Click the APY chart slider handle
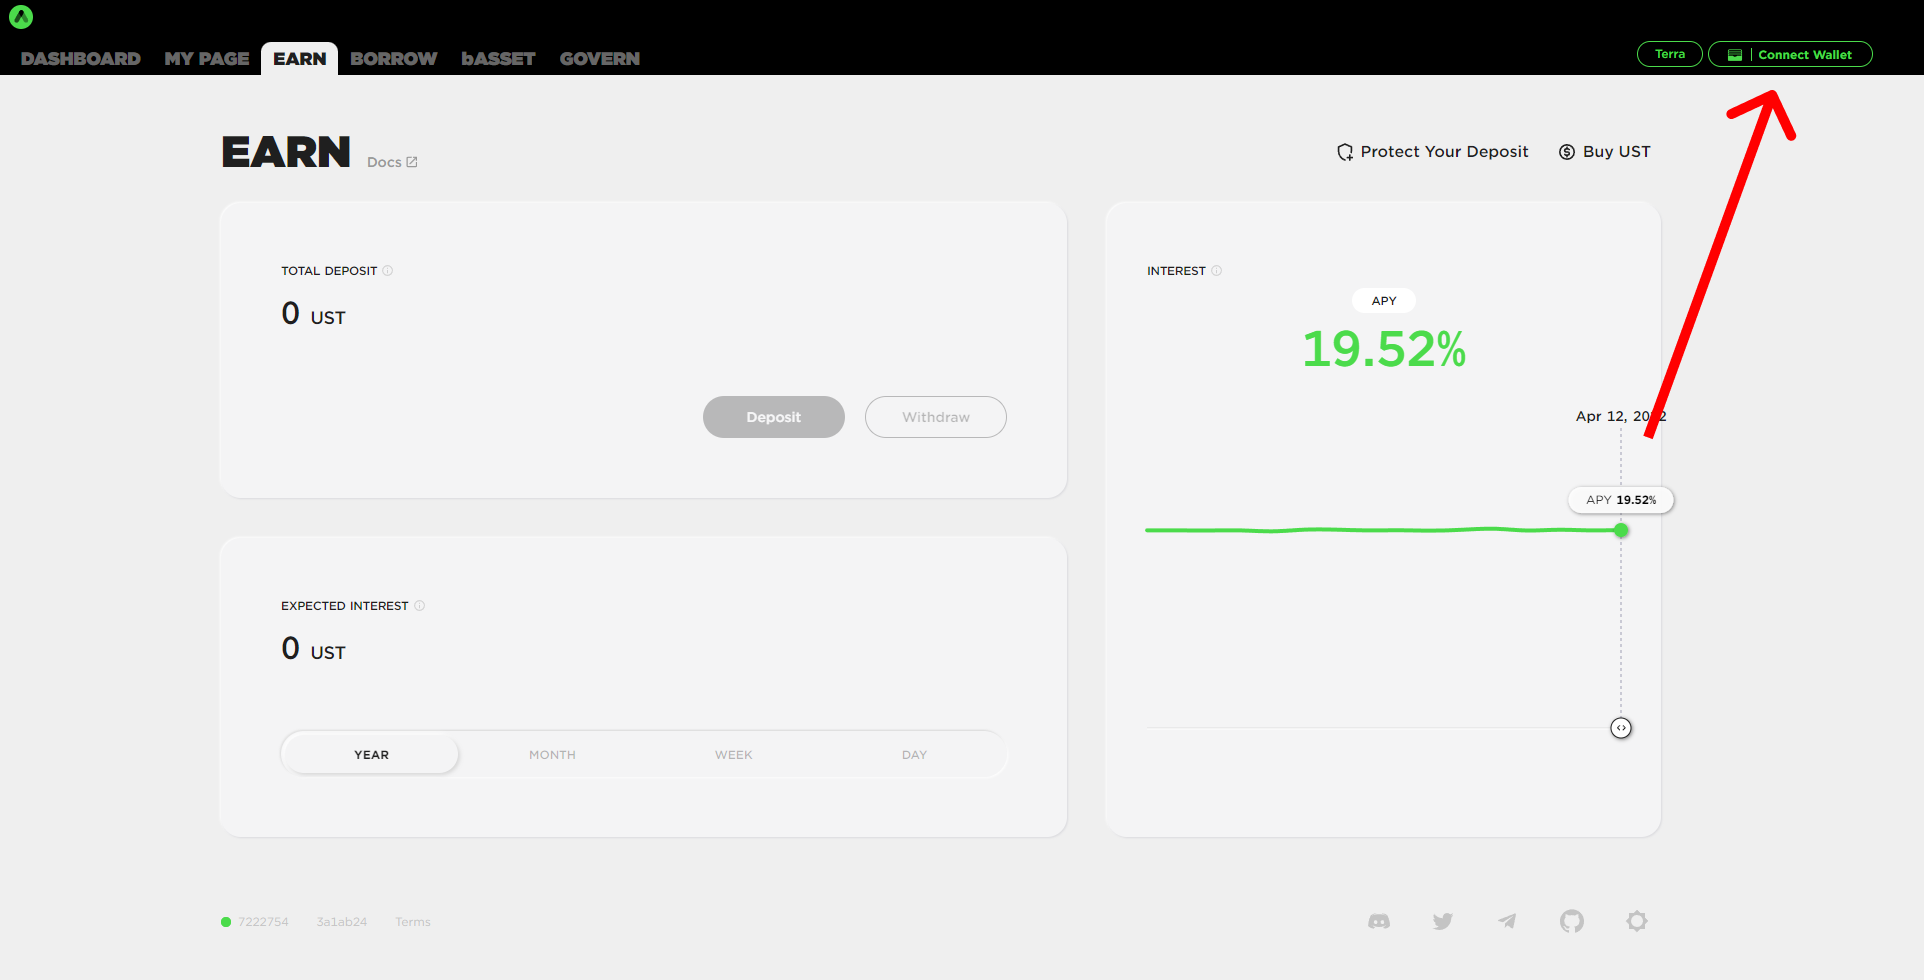Viewport: 1924px width, 980px height. pyautogui.click(x=1621, y=728)
